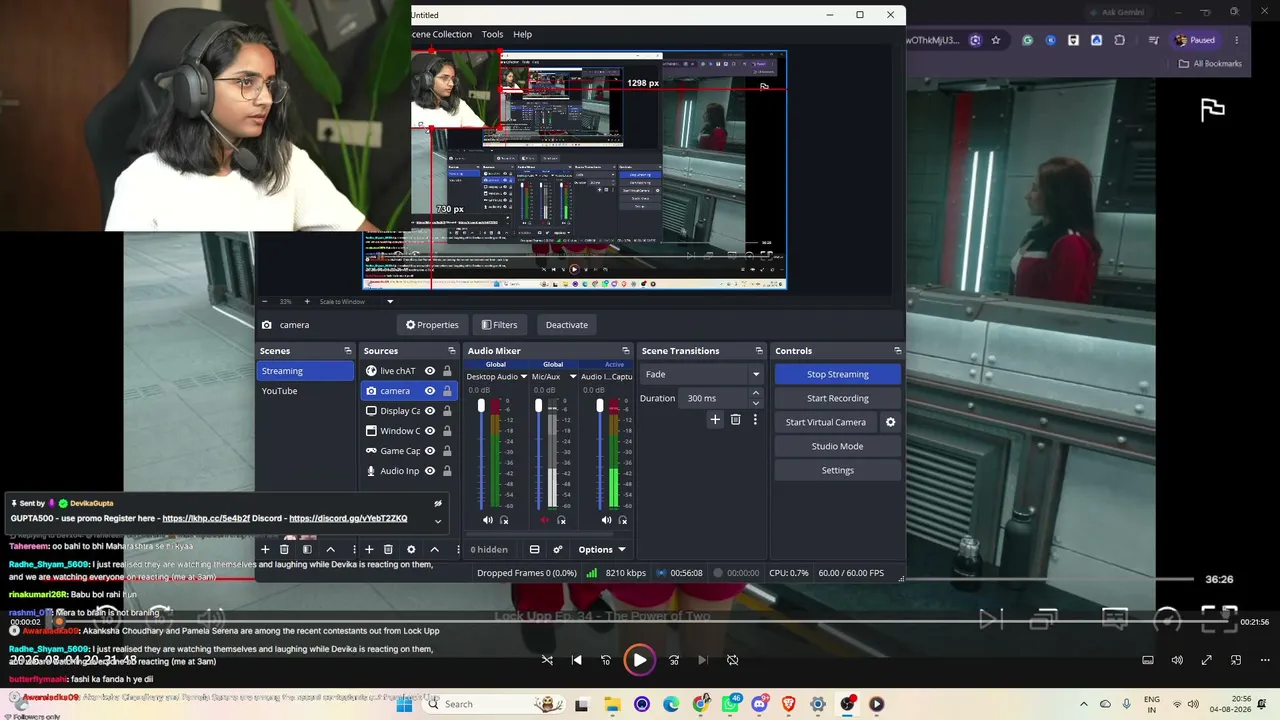Open Chrome Extensions puzzle icon
The height and width of the screenshot is (720, 1280).
click(x=1119, y=40)
